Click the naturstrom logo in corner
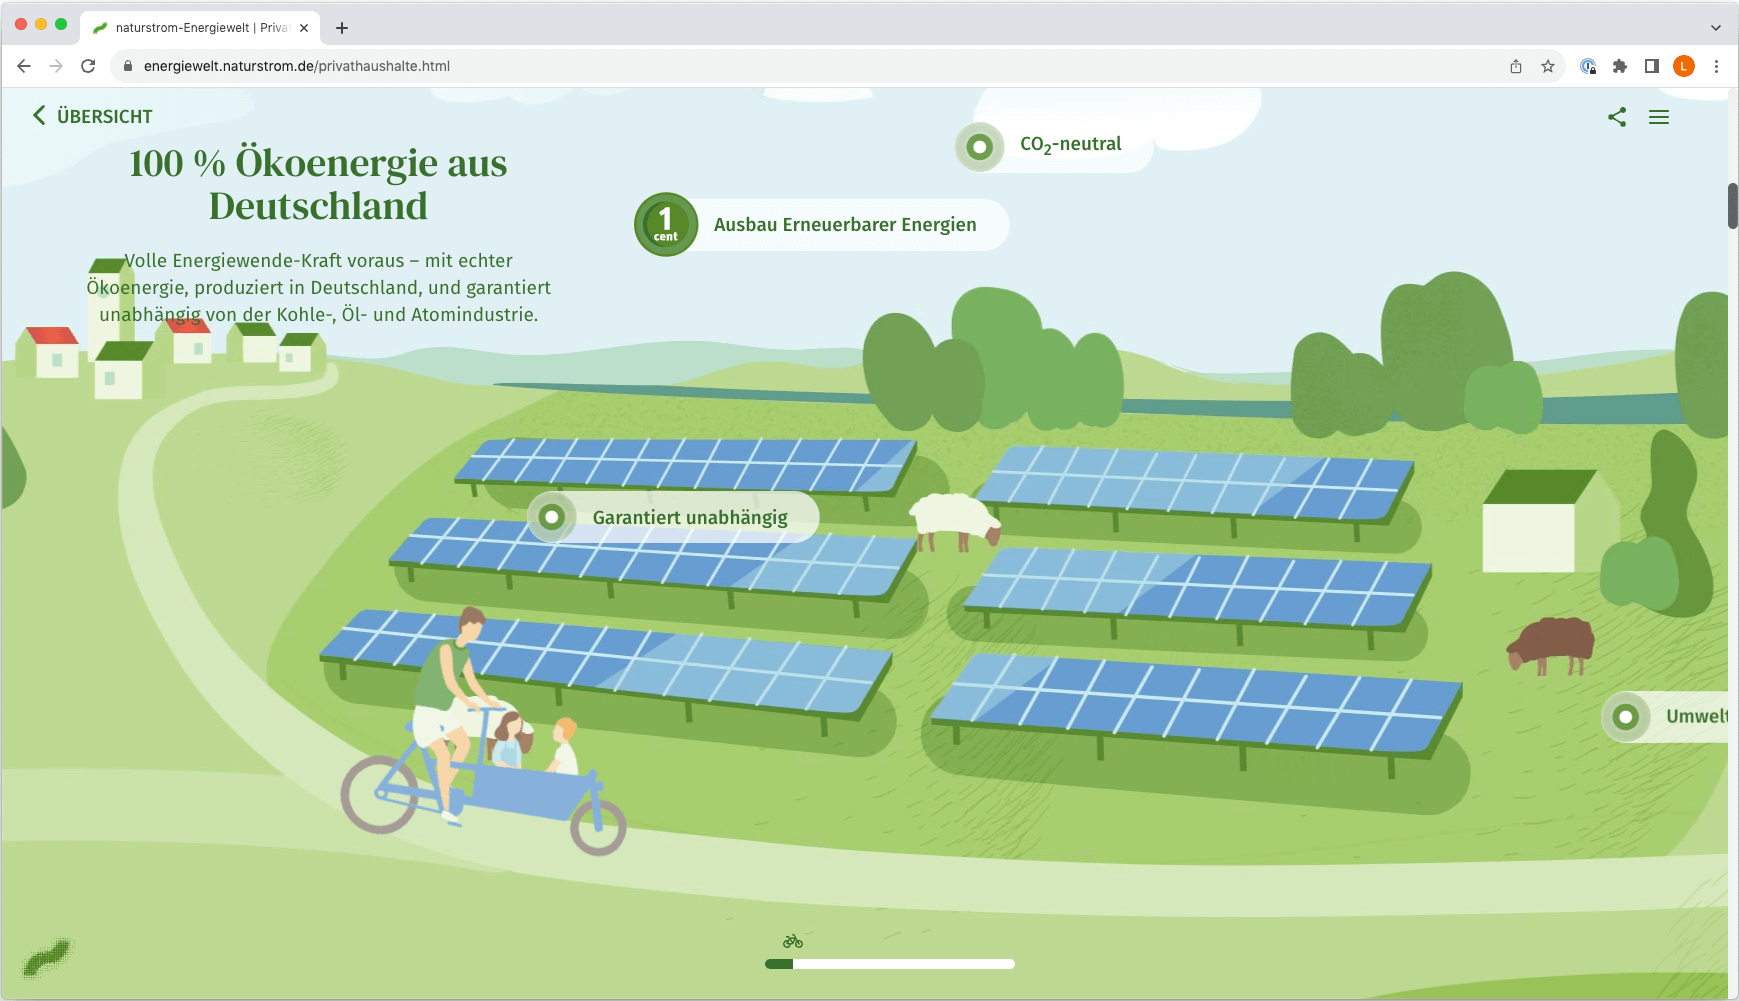 click(x=47, y=957)
